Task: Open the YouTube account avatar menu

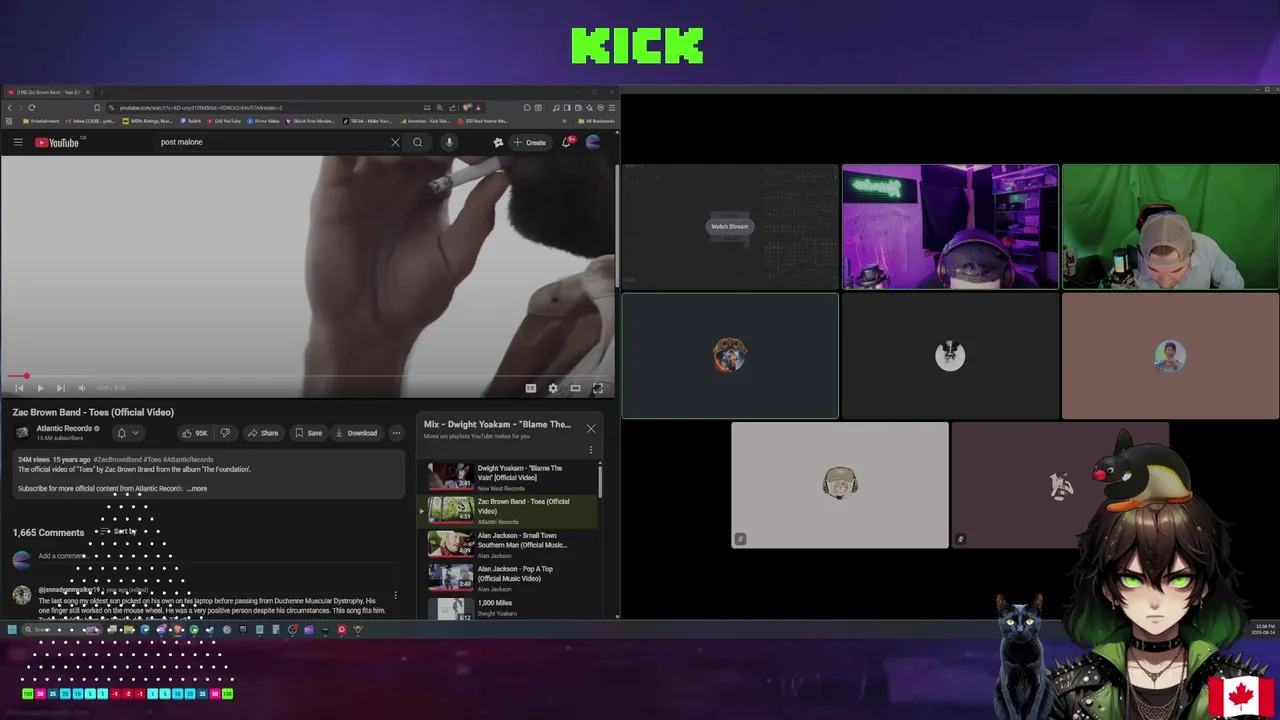Action: coord(593,142)
